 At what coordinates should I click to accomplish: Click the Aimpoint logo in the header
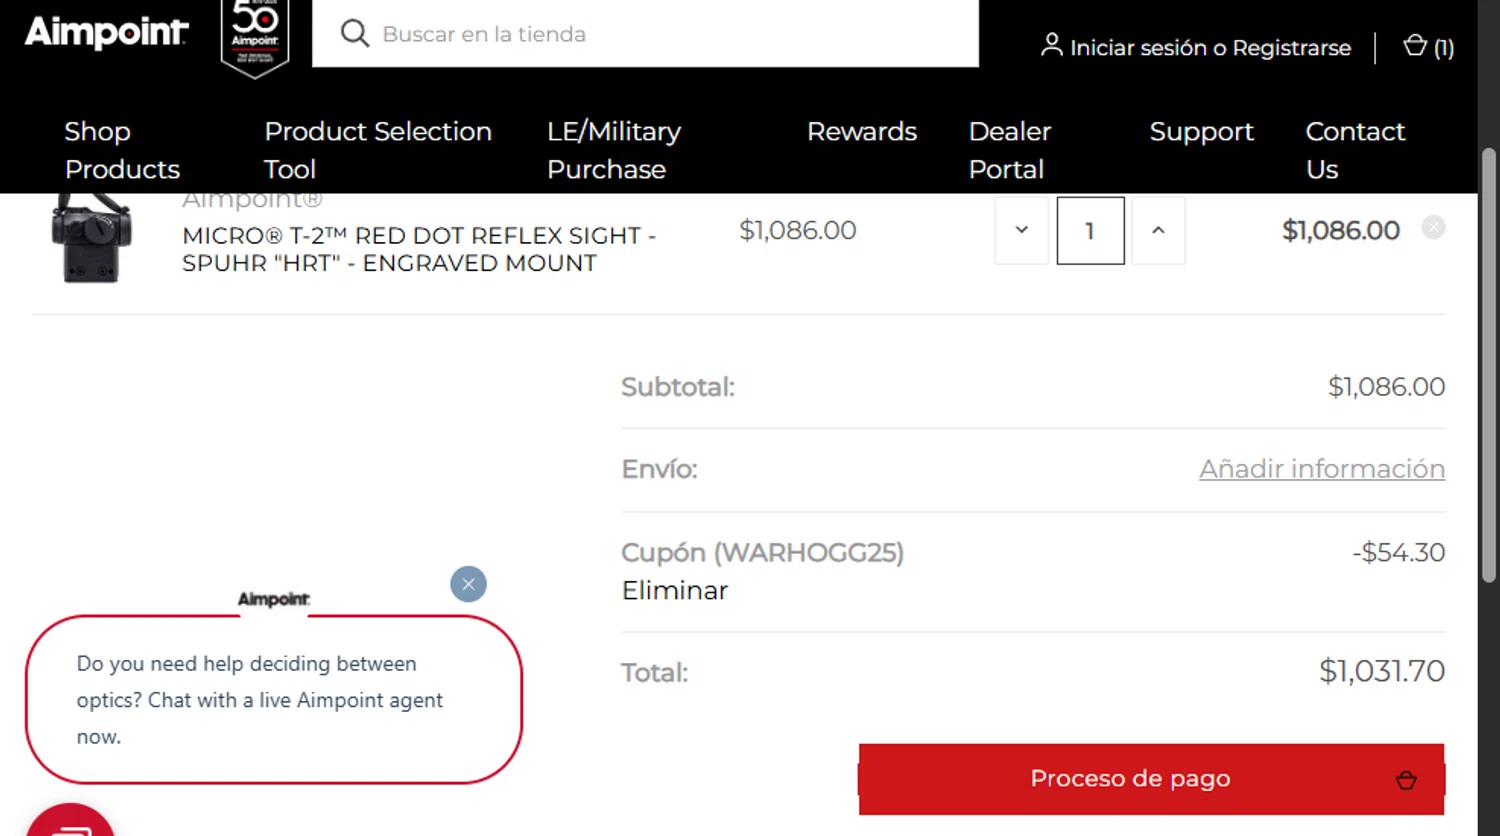[x=106, y=32]
